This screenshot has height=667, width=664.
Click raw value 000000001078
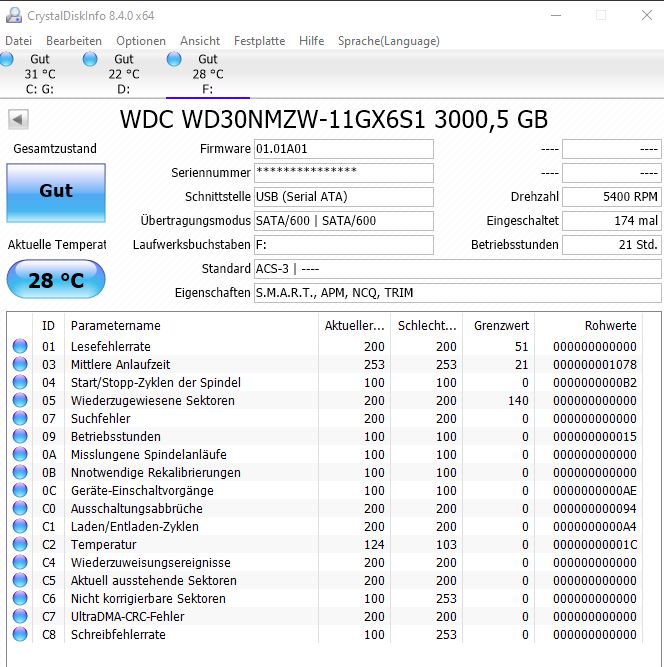pos(595,364)
